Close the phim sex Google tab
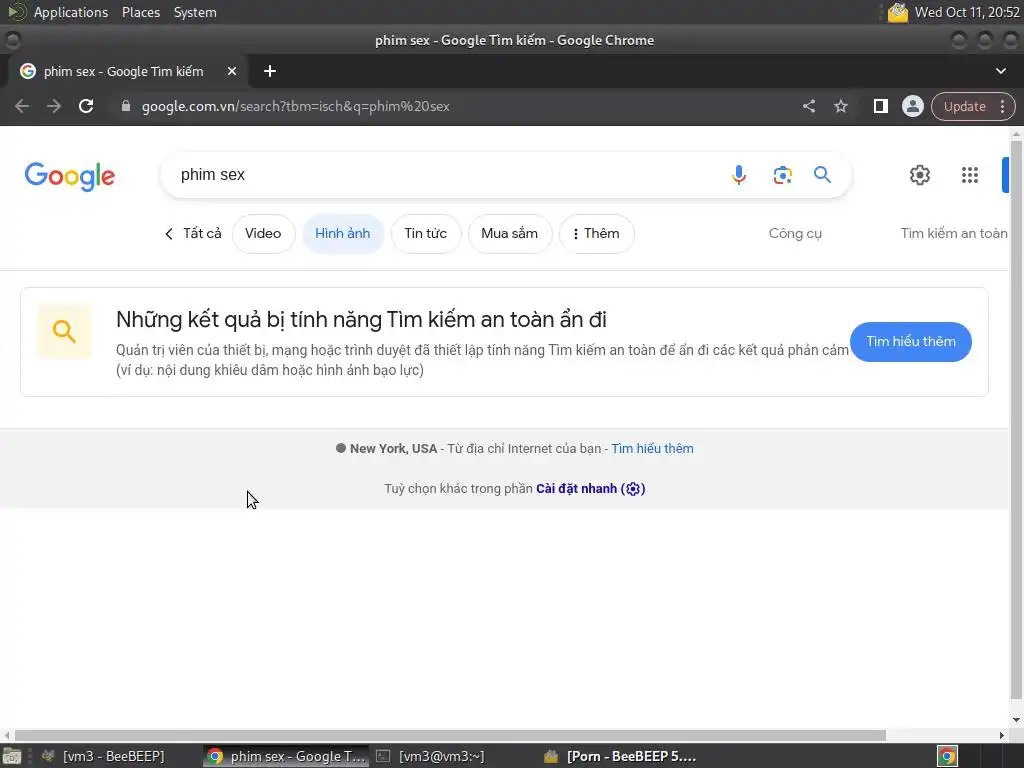 click(x=232, y=71)
